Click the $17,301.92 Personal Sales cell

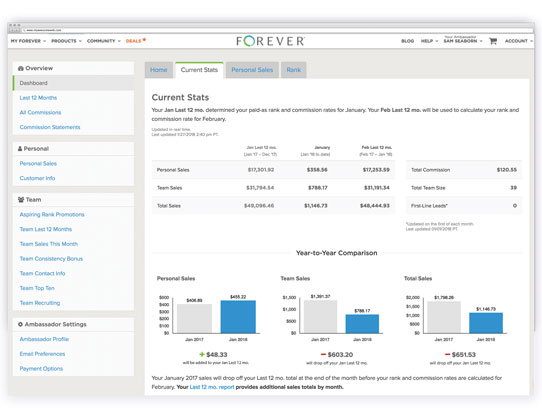point(261,170)
